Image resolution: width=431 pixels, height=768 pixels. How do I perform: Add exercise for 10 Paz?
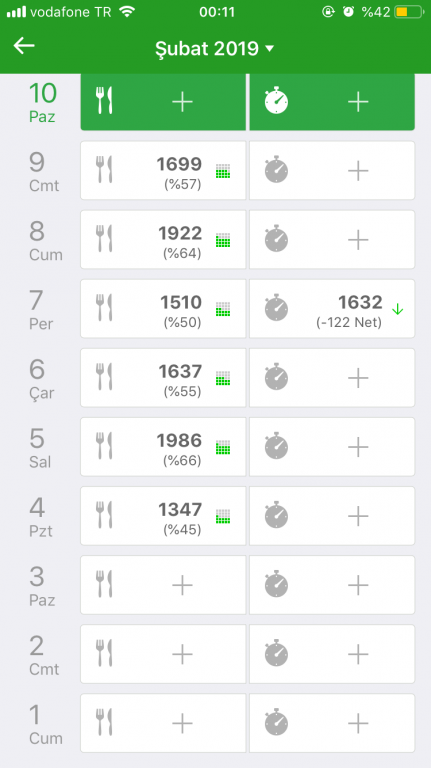(x=332, y=102)
